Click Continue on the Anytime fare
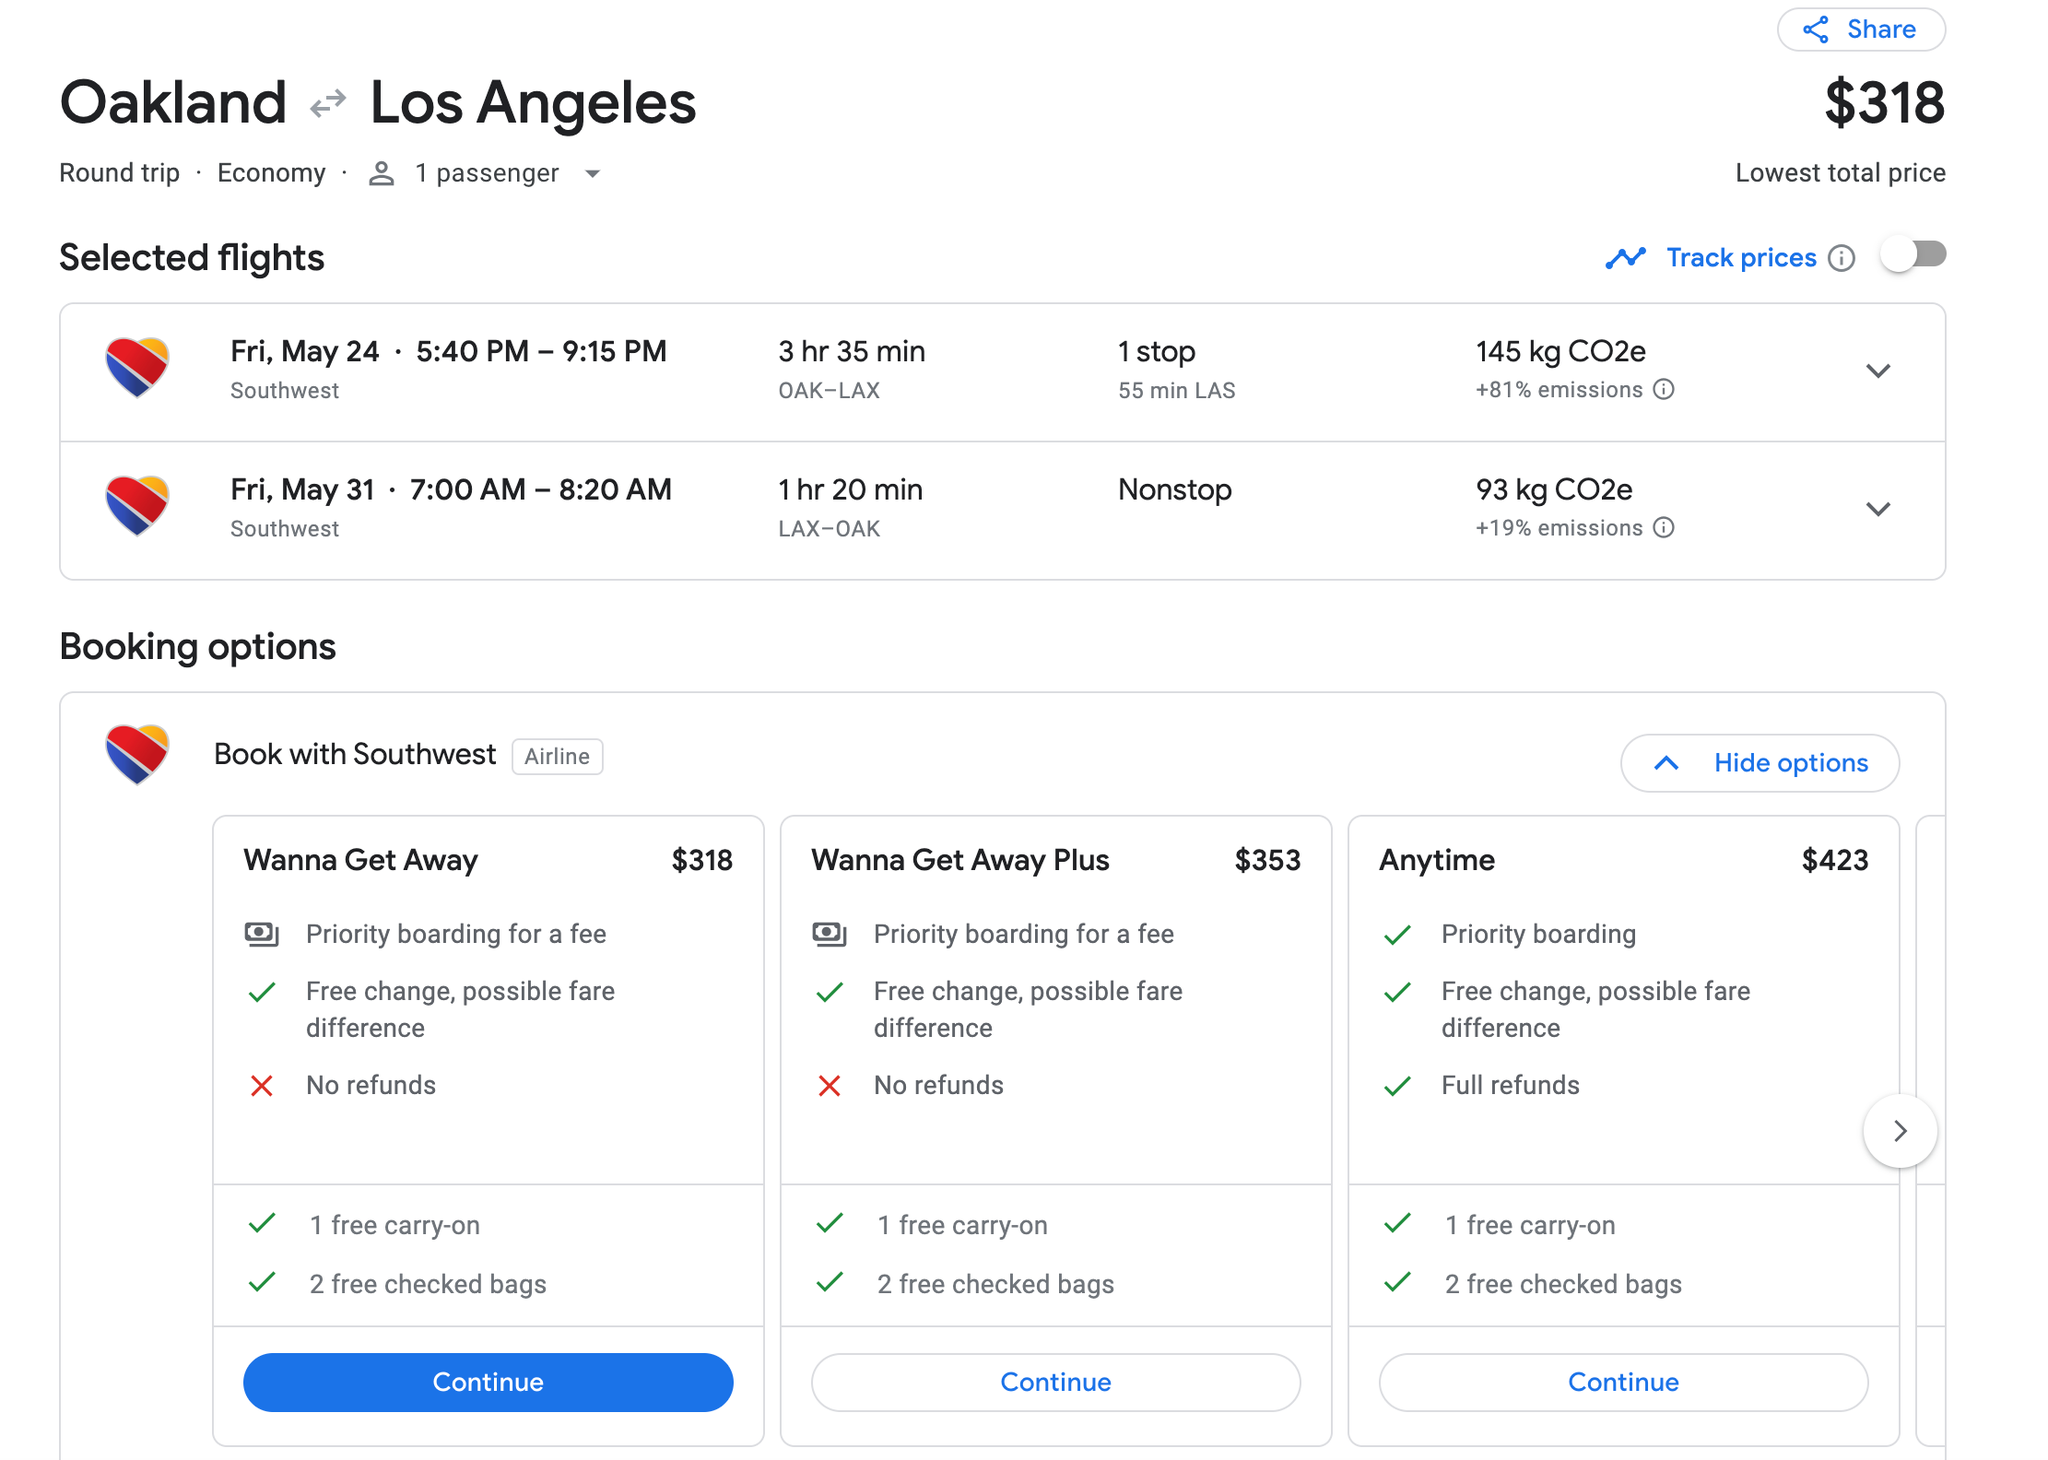Screen dimensions: 2048x1460 (x=1622, y=1382)
